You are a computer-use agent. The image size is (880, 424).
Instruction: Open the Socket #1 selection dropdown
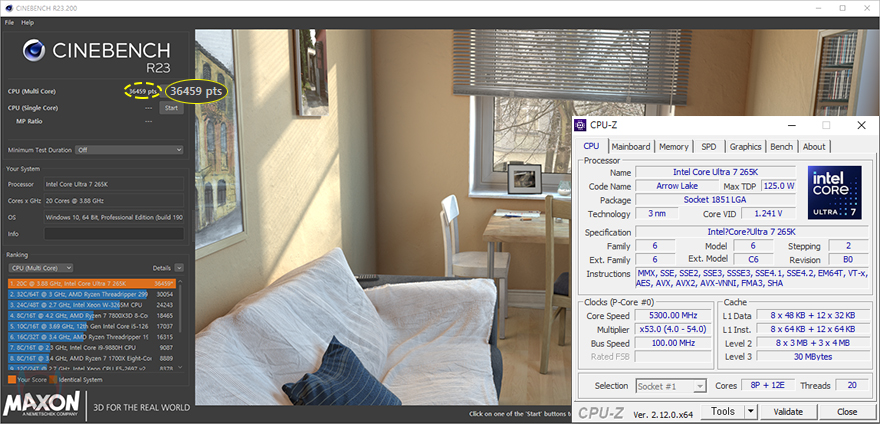click(x=671, y=386)
